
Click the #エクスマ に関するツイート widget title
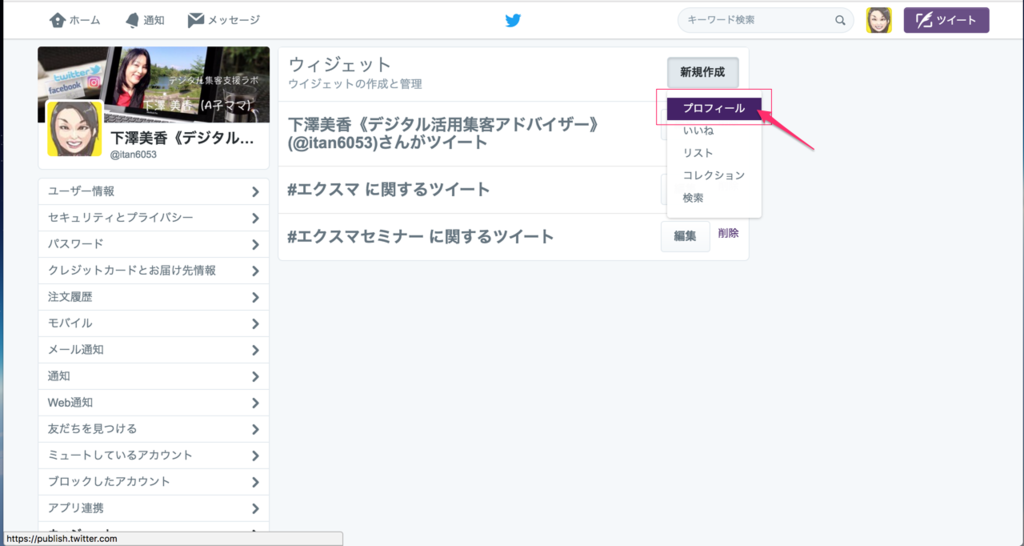pyautogui.click(x=389, y=189)
